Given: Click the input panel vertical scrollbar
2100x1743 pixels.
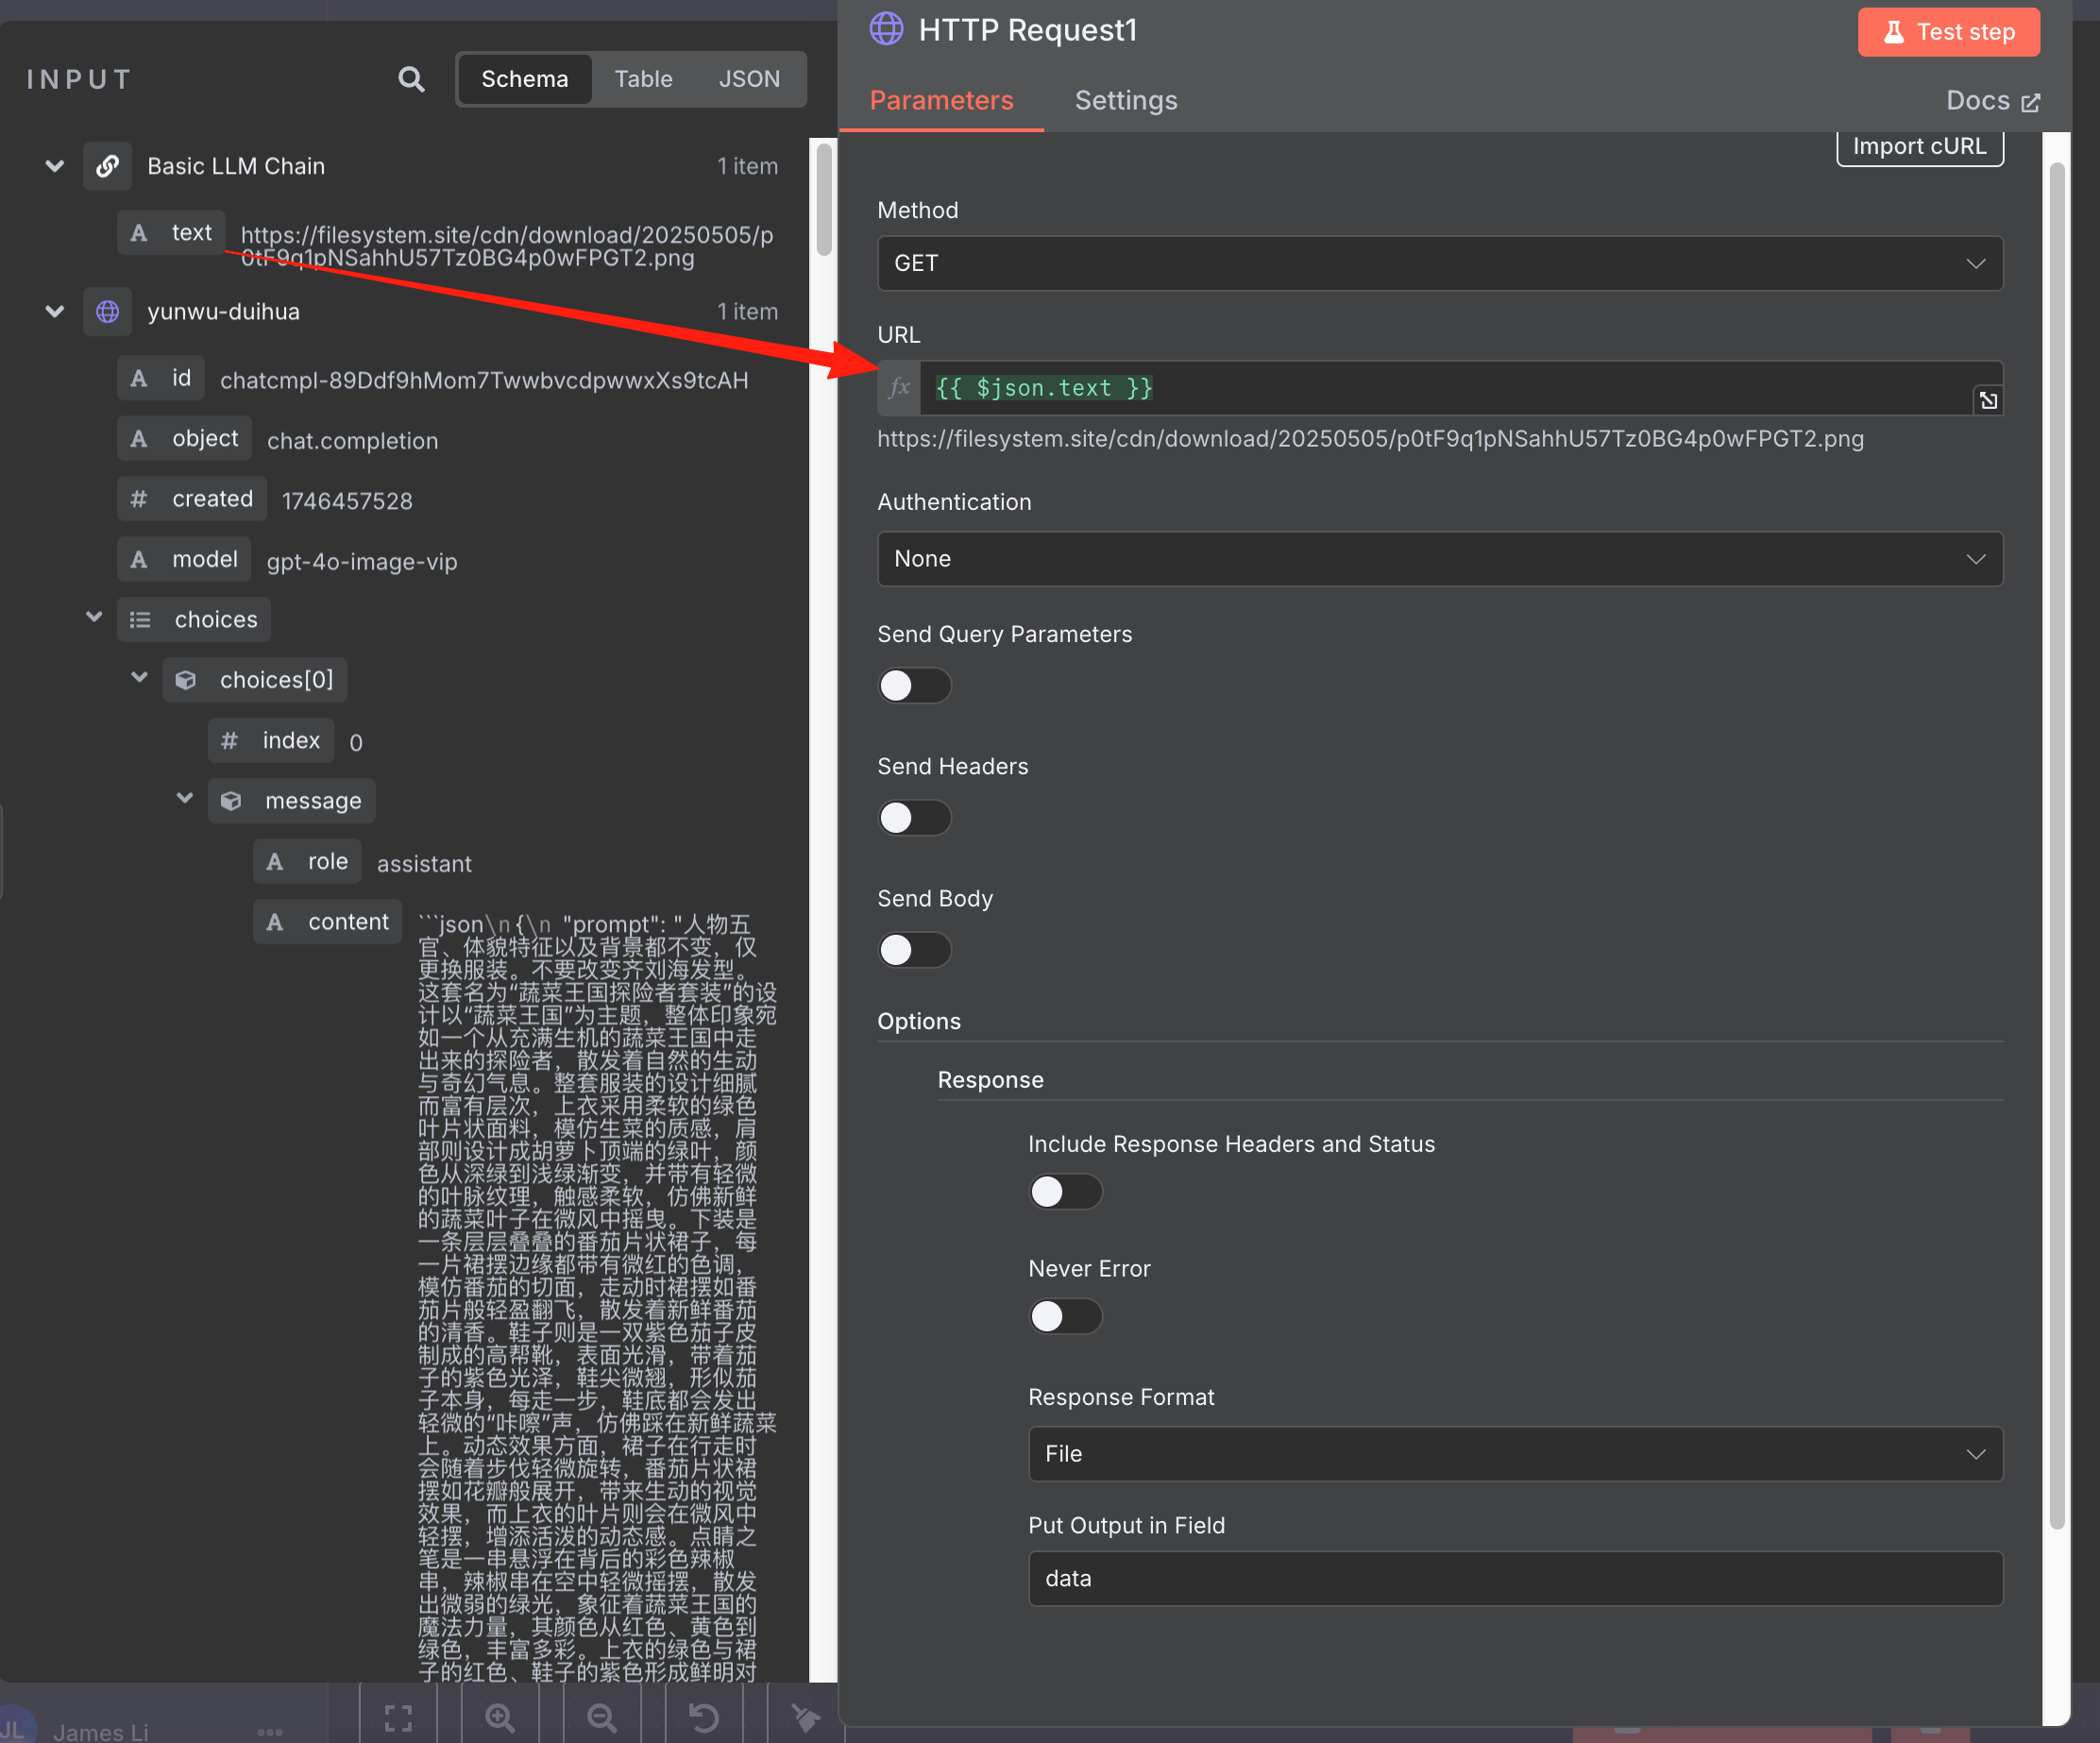Looking at the screenshot, I should [823, 200].
